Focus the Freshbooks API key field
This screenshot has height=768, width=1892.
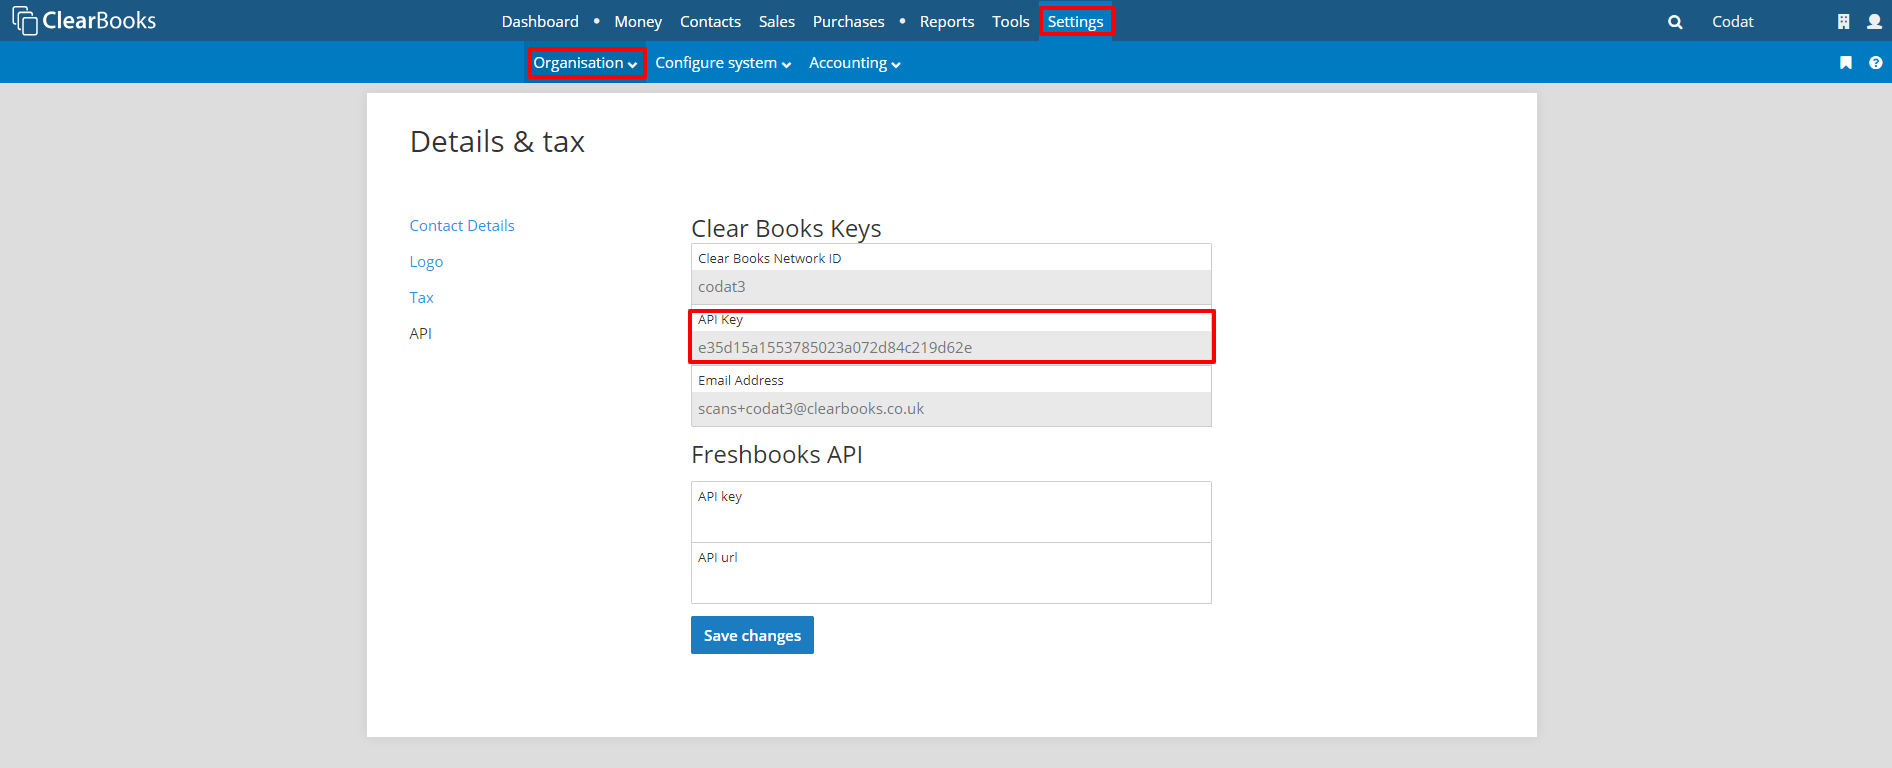pyautogui.click(x=951, y=512)
